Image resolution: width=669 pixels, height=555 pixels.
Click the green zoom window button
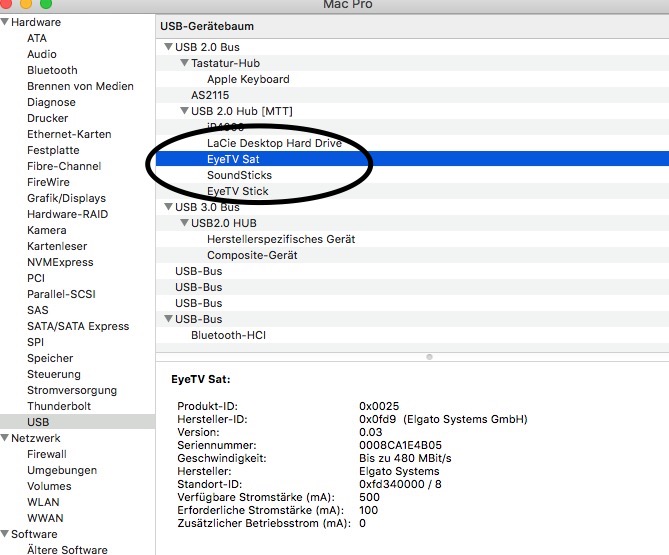(46, 3)
